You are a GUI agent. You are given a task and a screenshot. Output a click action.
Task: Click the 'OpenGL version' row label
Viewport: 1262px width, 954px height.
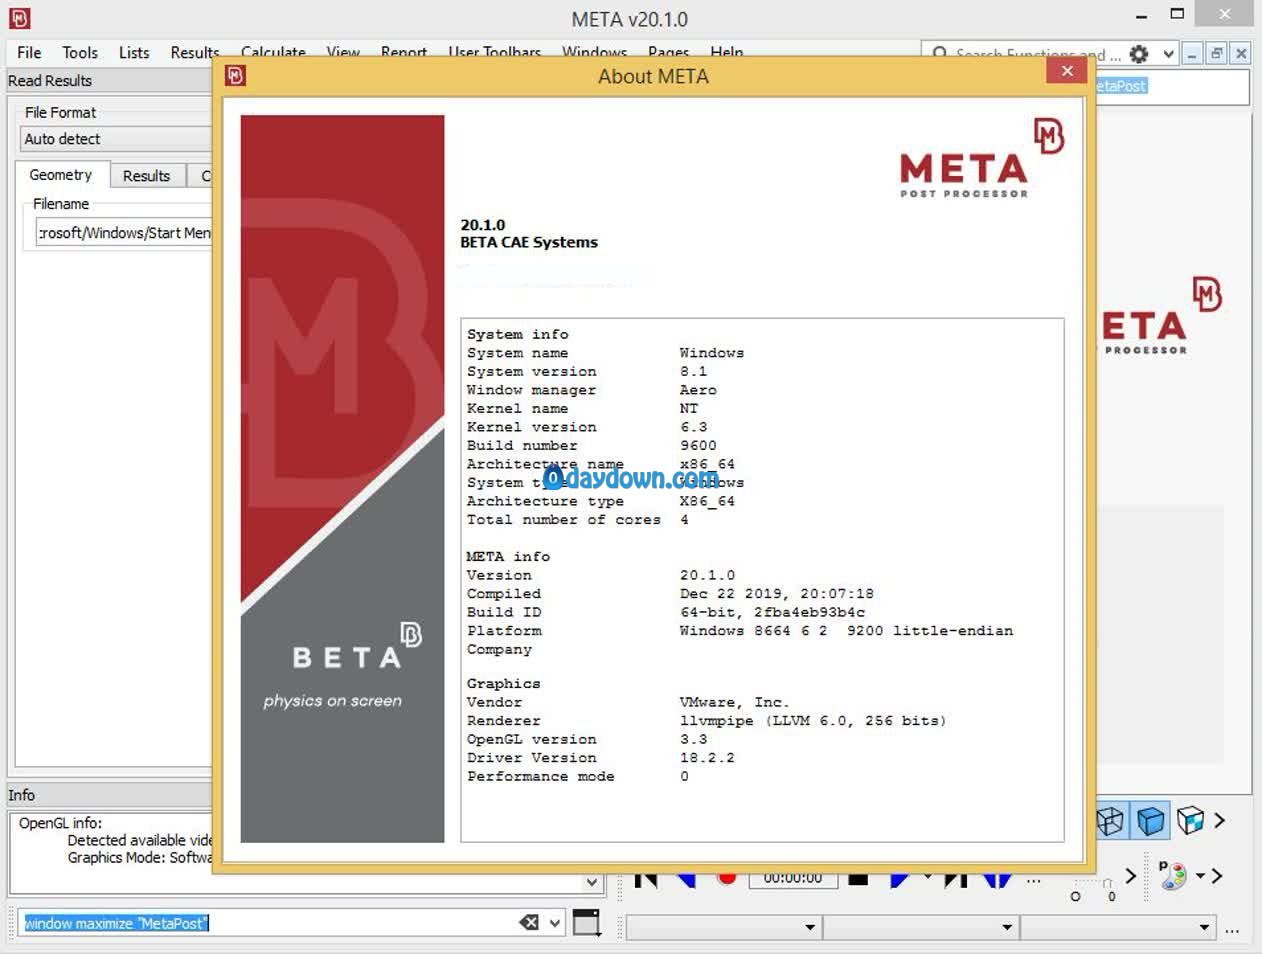tap(531, 740)
